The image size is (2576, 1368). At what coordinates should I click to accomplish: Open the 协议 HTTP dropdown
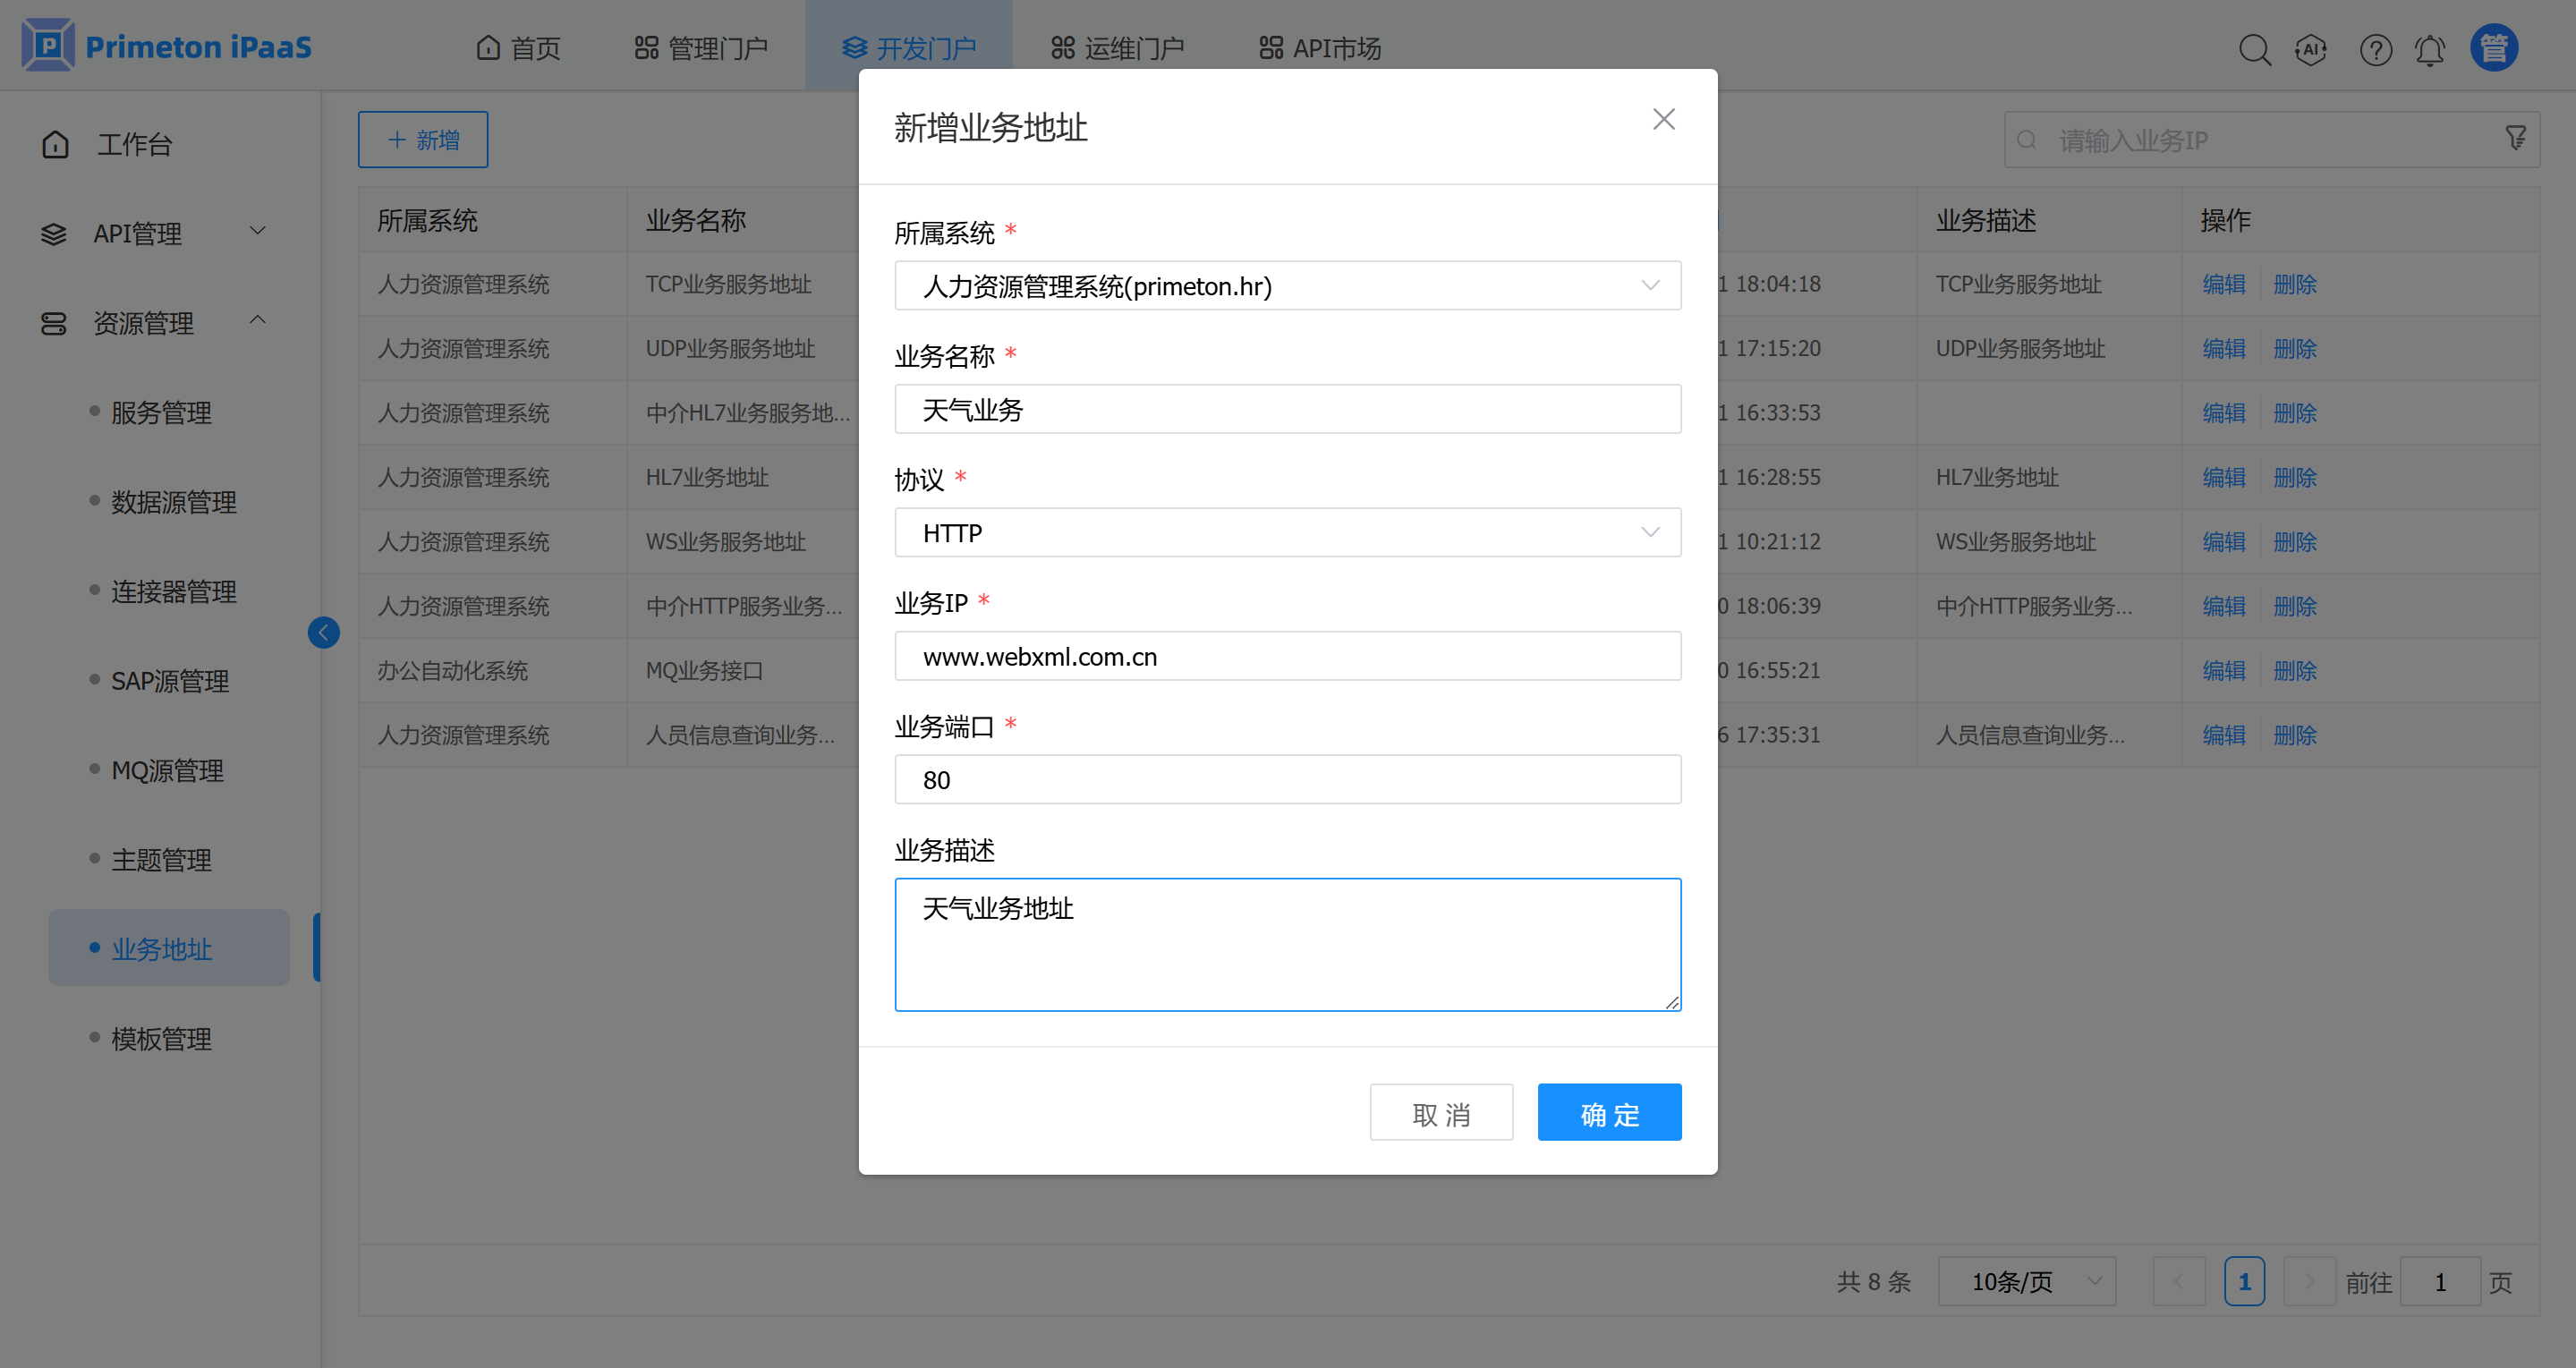click(1287, 533)
